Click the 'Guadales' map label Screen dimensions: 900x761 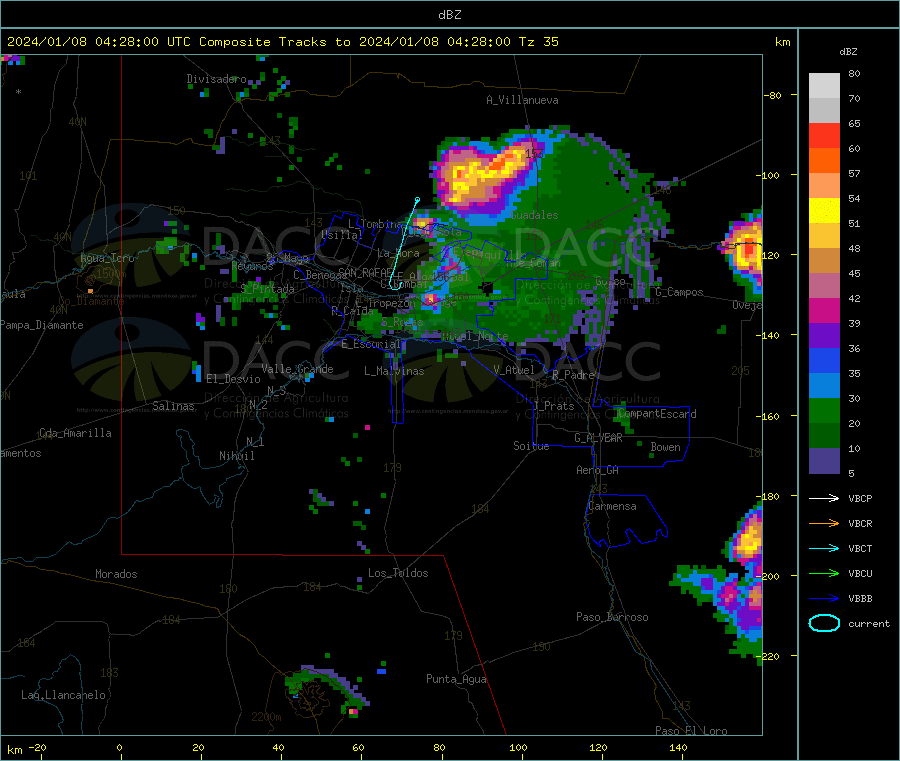(x=534, y=215)
